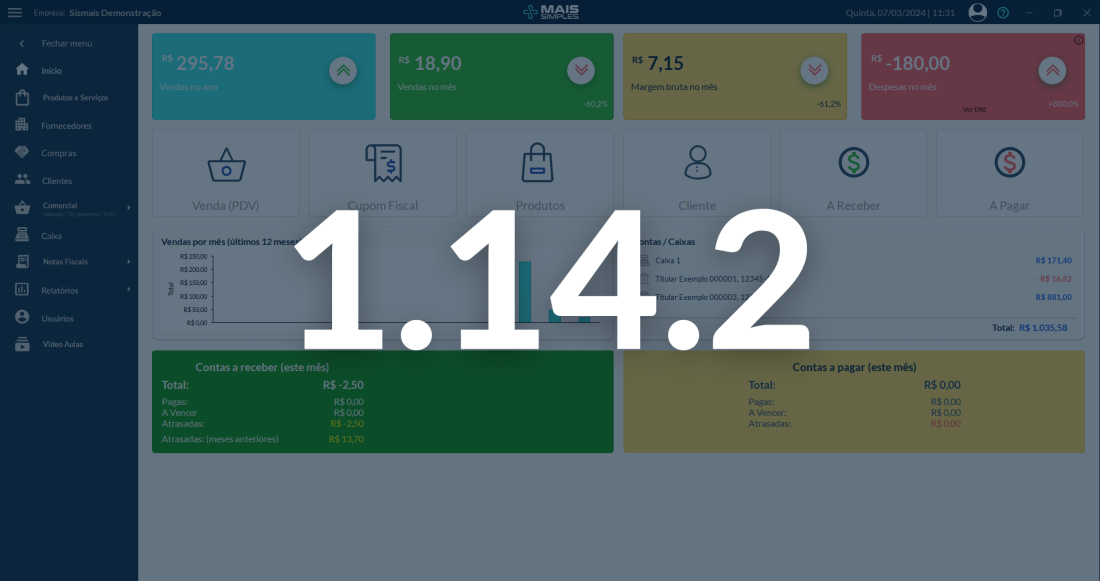Screen dimensions: 1100x581
Task: Open the Cupom Fiscal receipt shortcut
Action: (383, 173)
